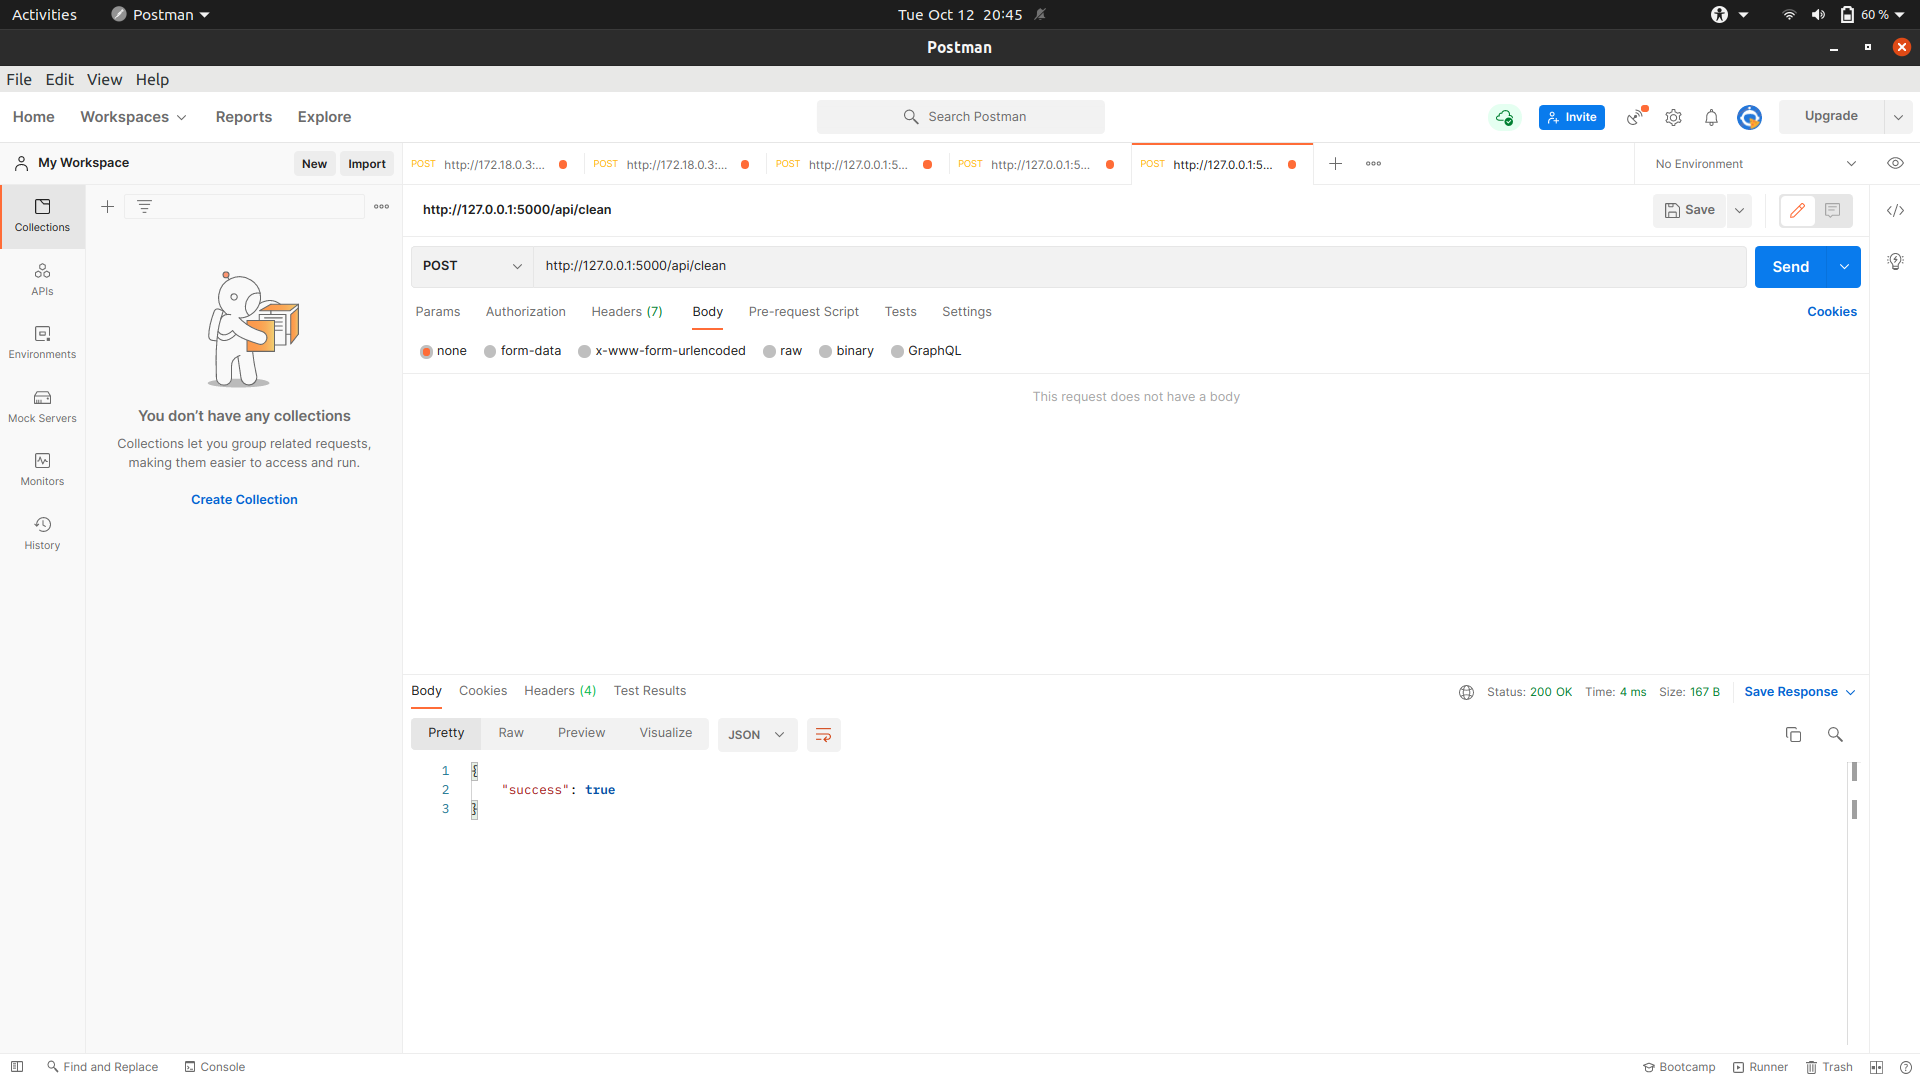Viewport: 1920px width, 1080px height.
Task: Click the code snippet icon
Action: click(1895, 210)
